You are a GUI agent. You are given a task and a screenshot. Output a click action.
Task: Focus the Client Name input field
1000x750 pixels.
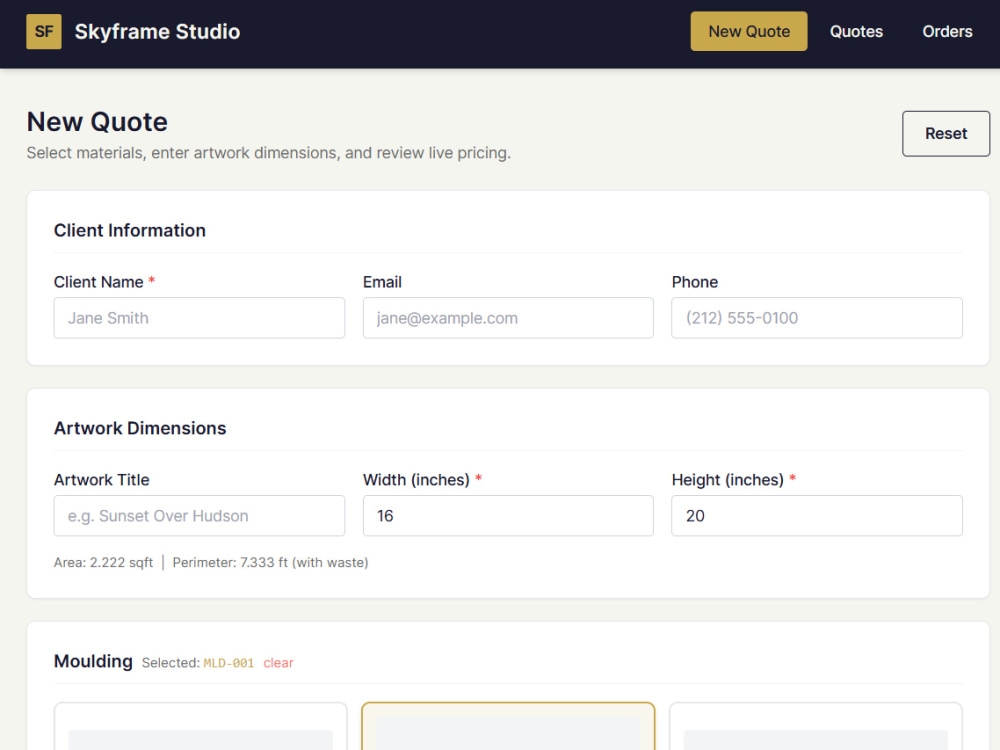[x=199, y=318]
